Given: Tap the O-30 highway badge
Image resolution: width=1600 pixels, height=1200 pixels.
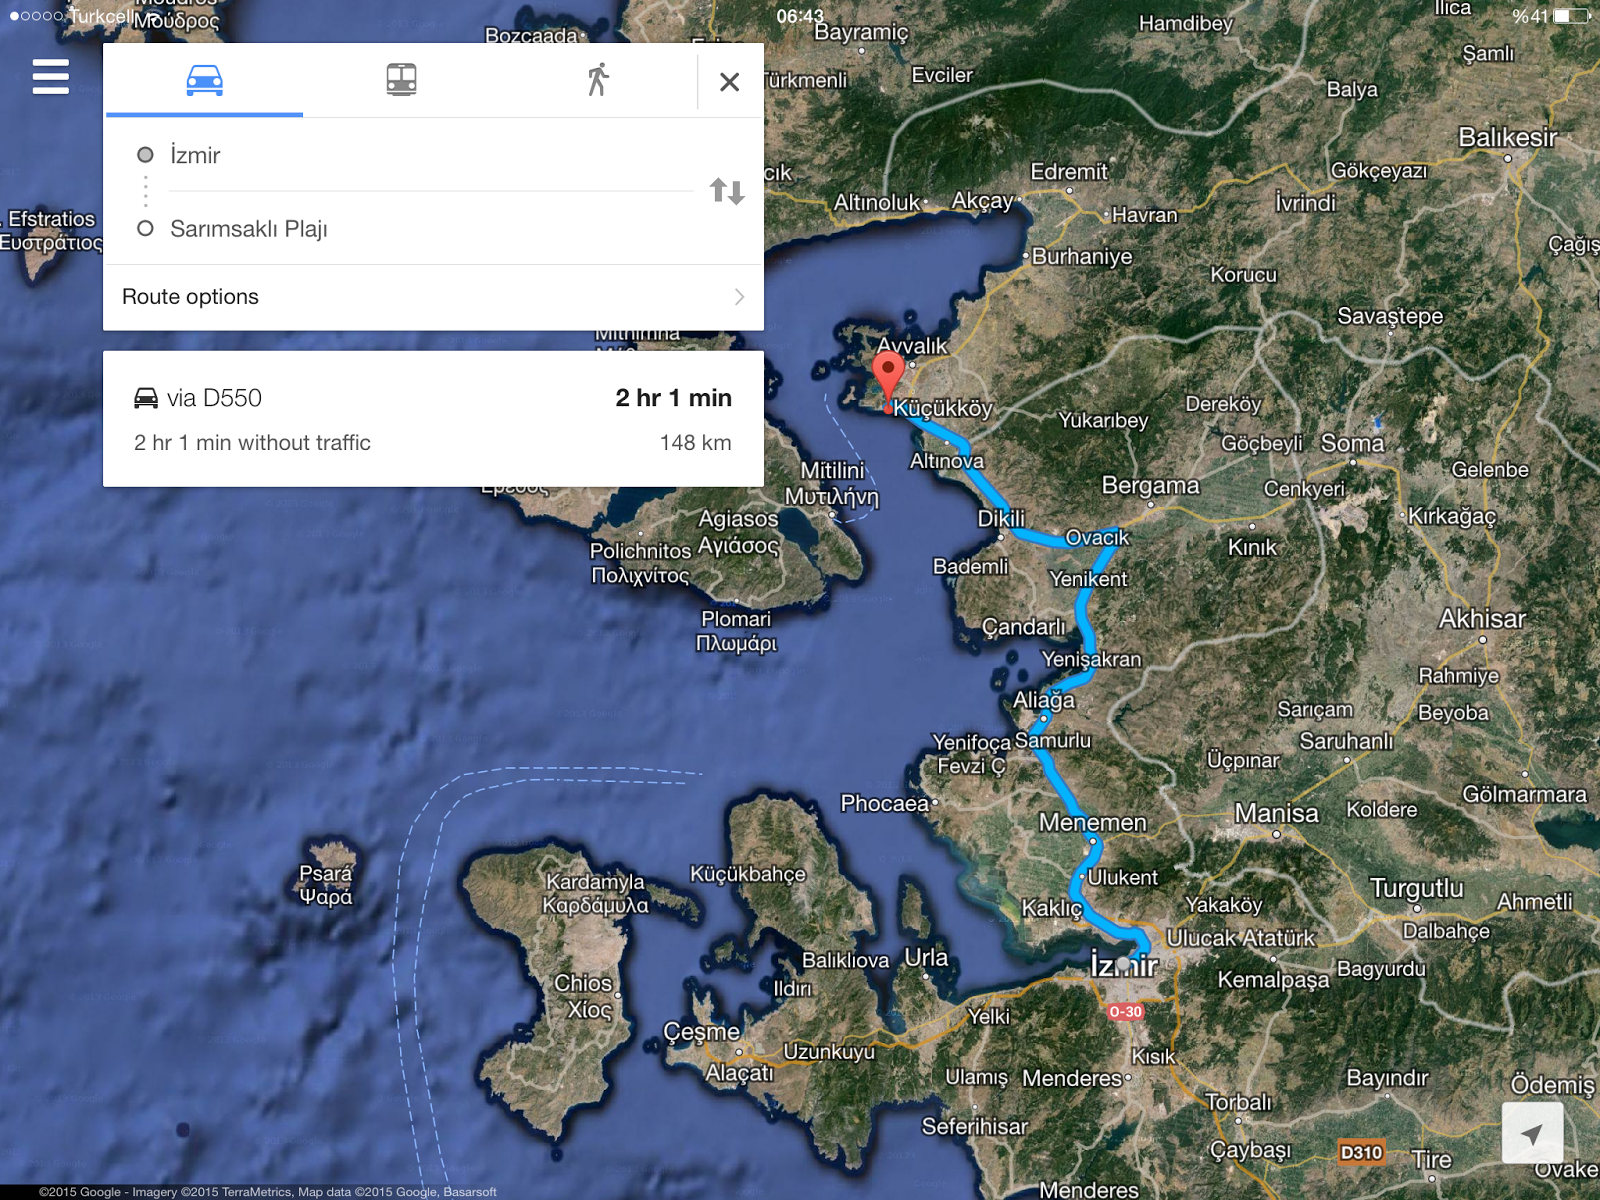Looking at the screenshot, I should [x=1126, y=1012].
